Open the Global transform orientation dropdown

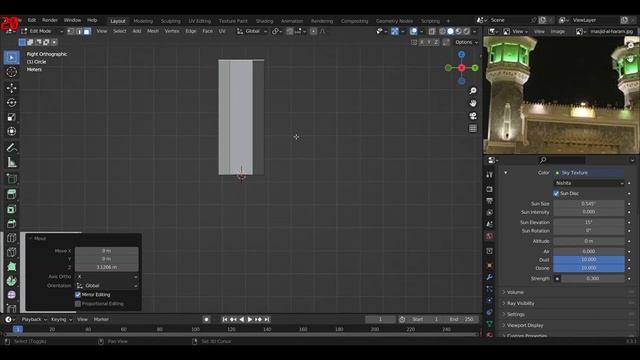pyautogui.click(x=252, y=31)
